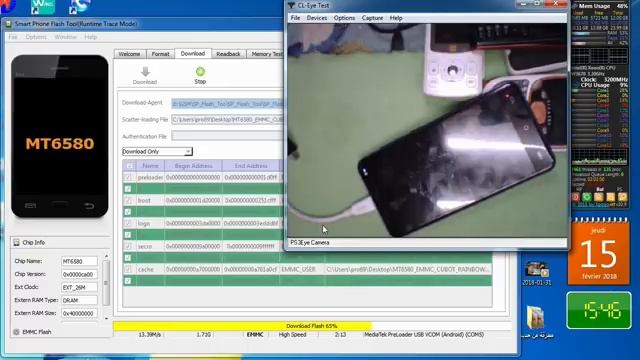The width and height of the screenshot is (640, 360).
Task: Click the Extern RAM Size field value
Action: pyautogui.click(x=79, y=313)
